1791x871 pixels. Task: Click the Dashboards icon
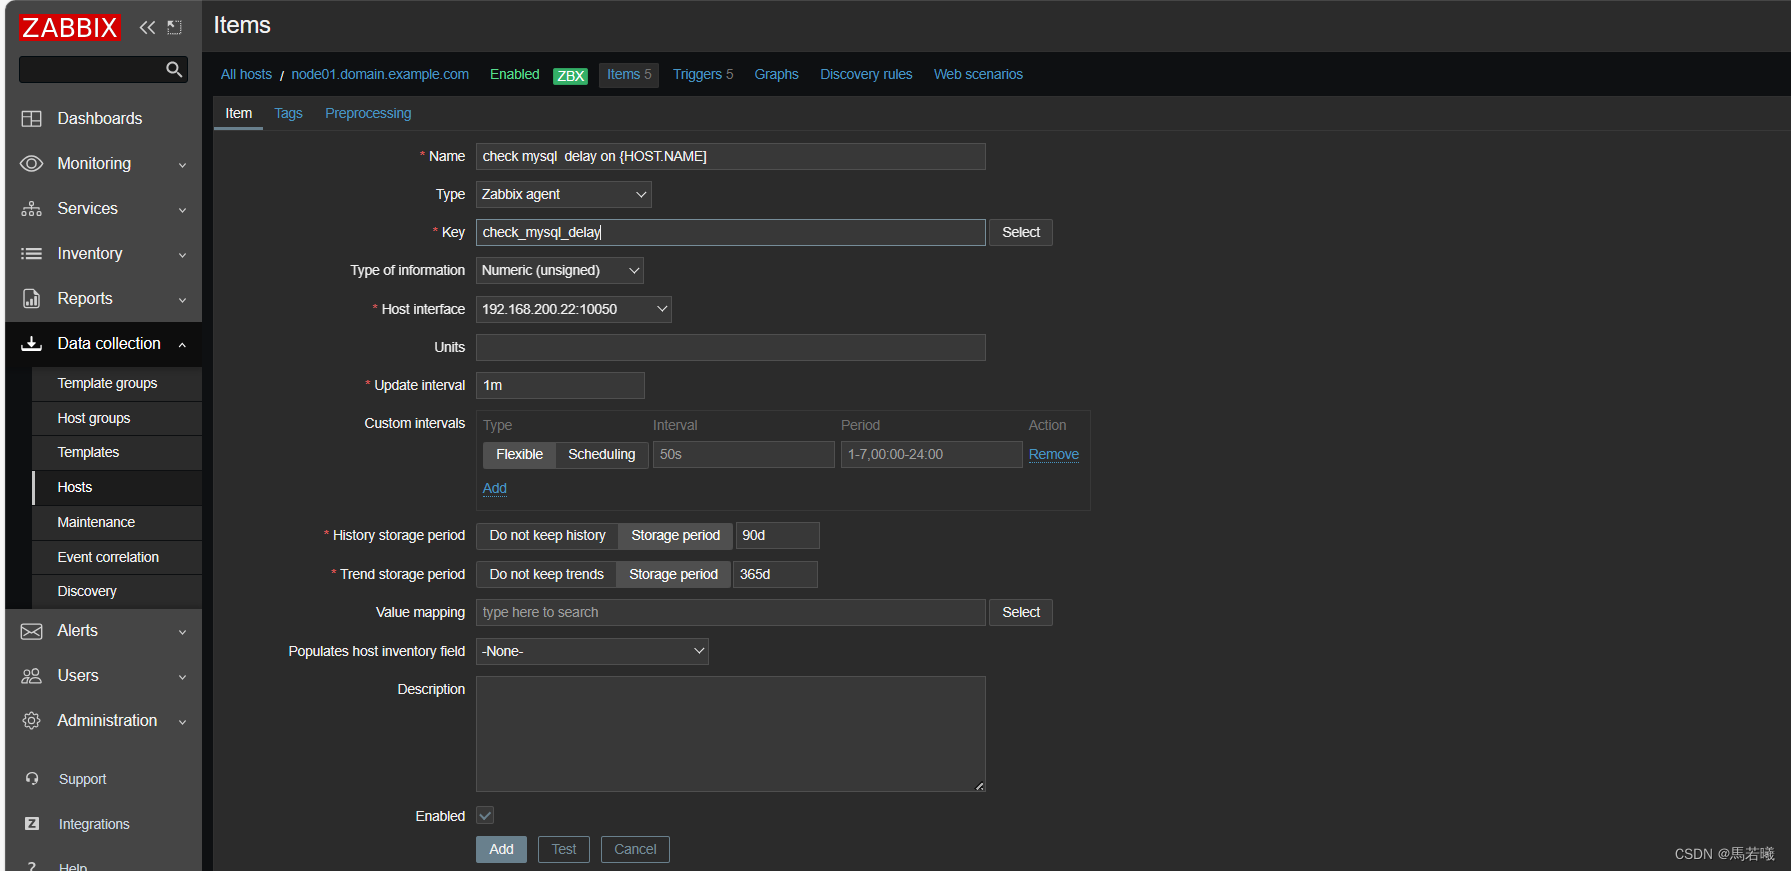pos(32,118)
